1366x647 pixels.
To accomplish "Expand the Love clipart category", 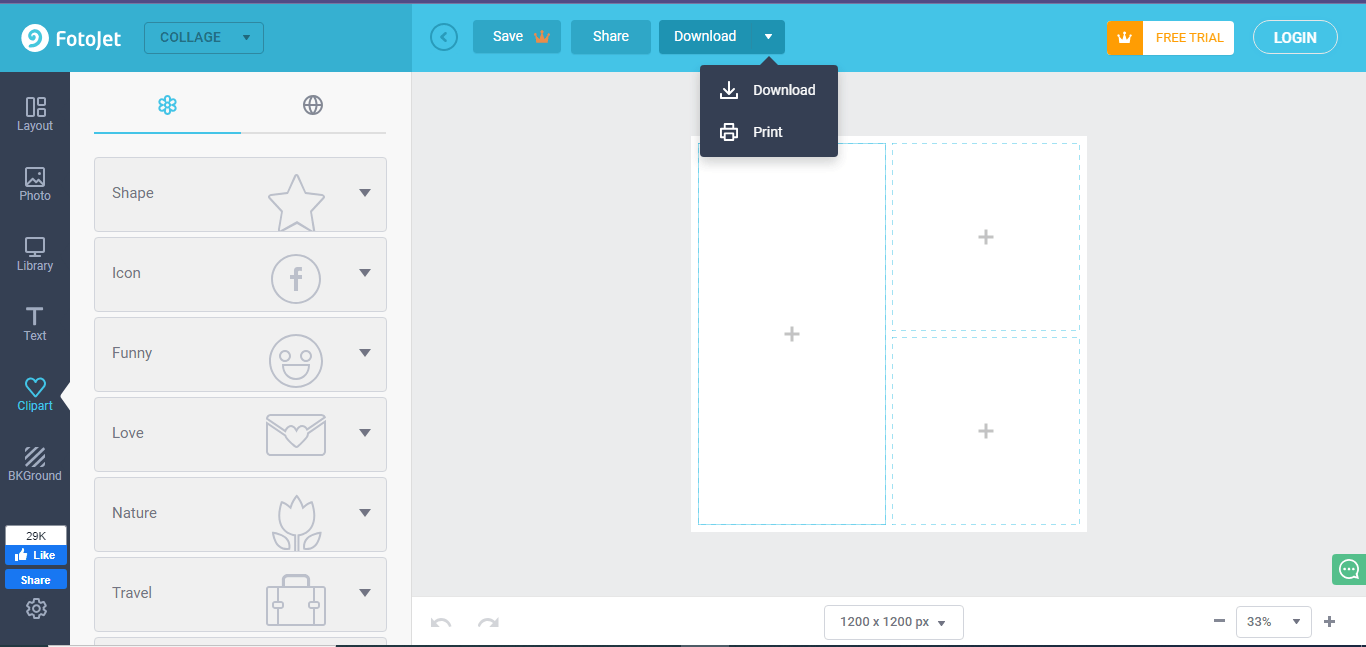I will pyautogui.click(x=240, y=434).
